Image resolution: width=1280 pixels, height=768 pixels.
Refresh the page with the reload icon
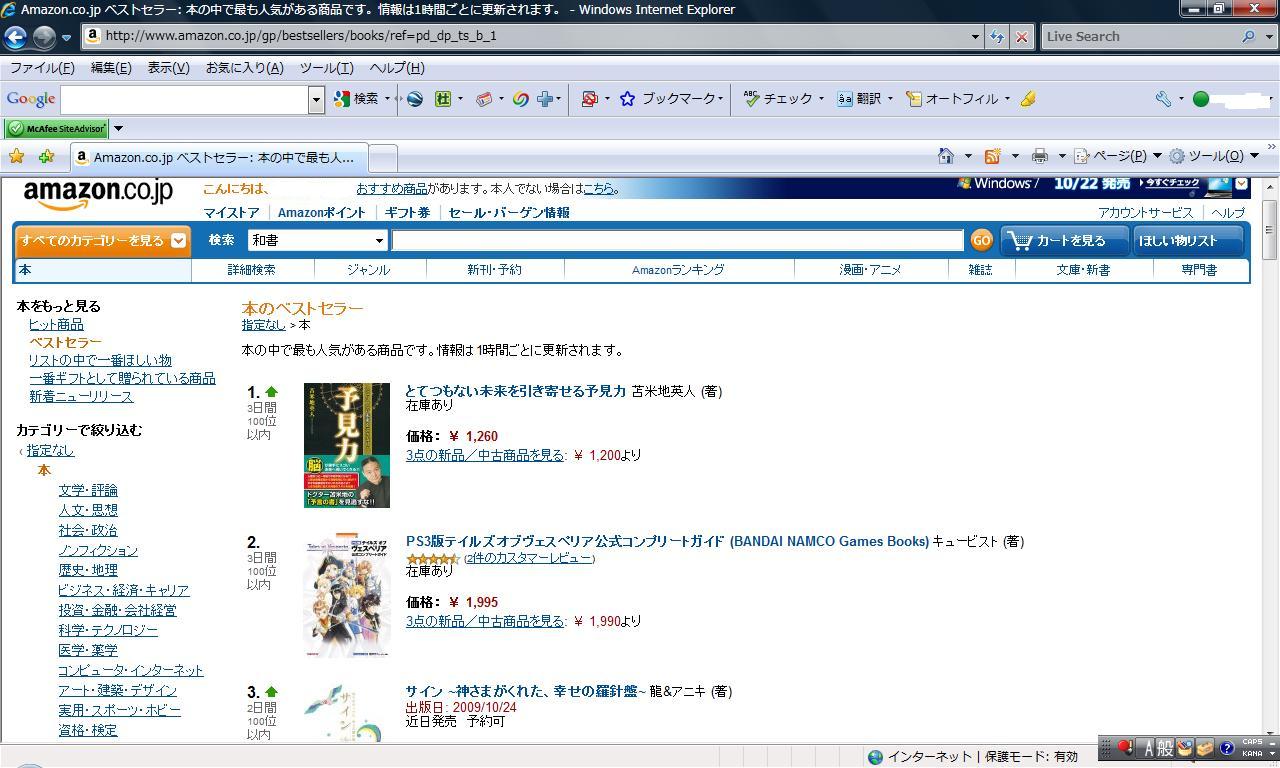click(997, 36)
